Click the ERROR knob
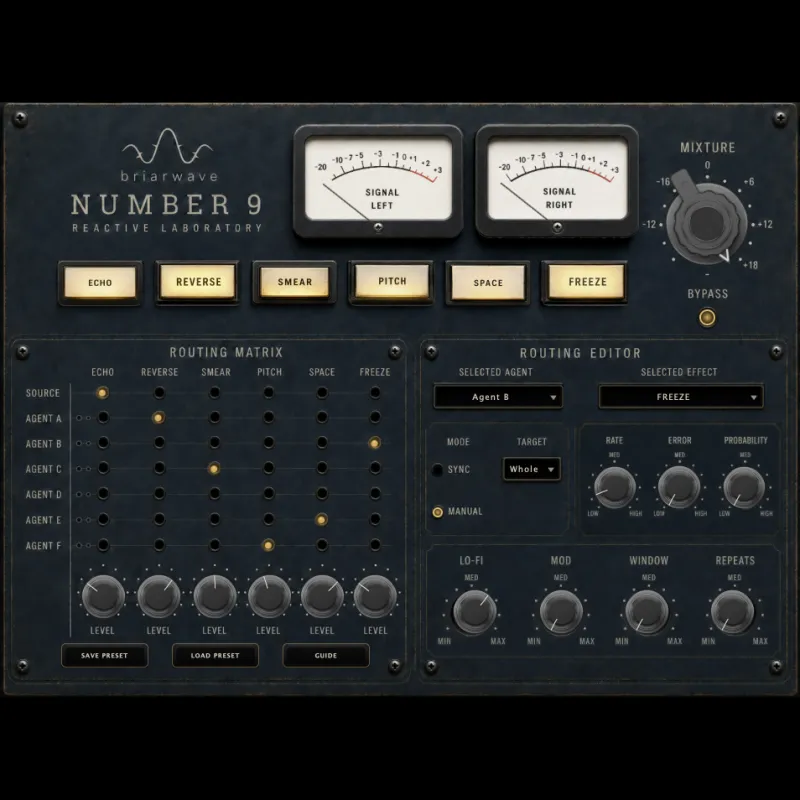Screen dimensions: 800x800 679,487
